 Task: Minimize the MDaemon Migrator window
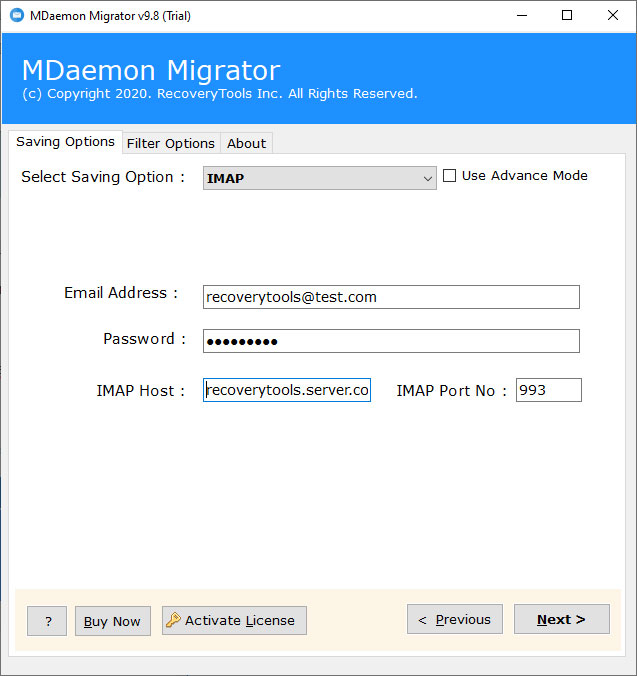coord(522,16)
